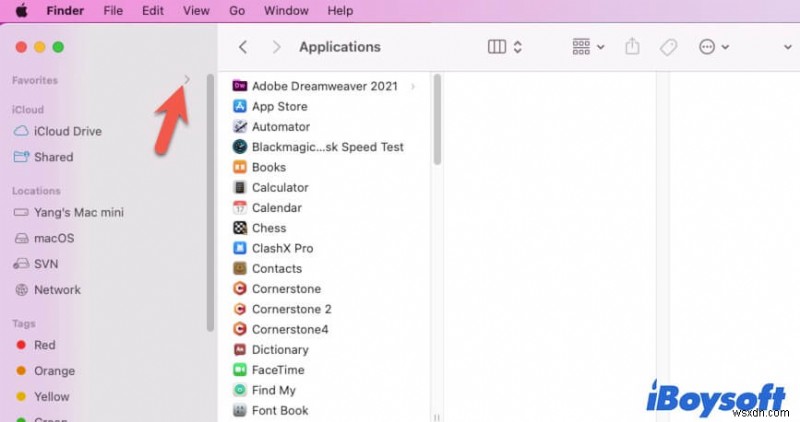The height and width of the screenshot is (422, 800).
Task: Open the Help menu
Action: point(340,11)
